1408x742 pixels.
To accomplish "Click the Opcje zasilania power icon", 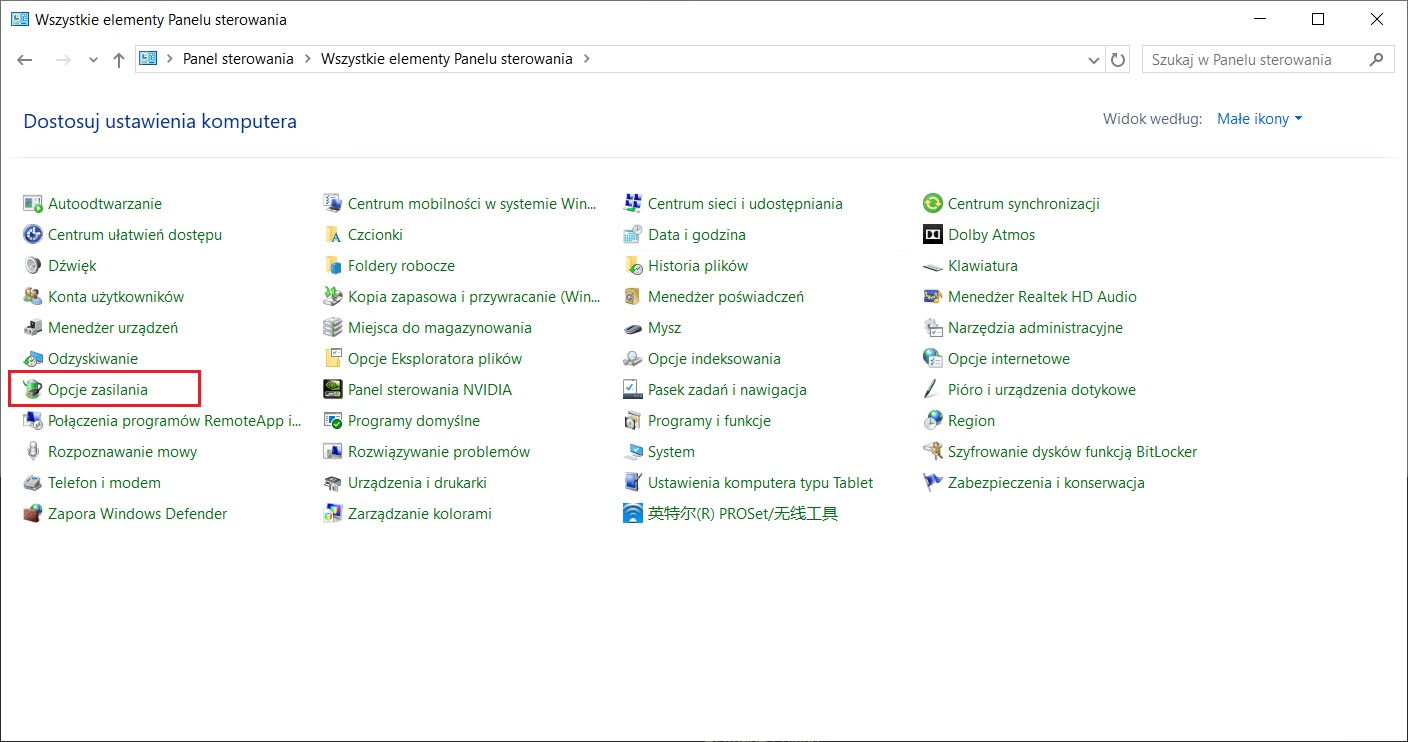I will pos(33,390).
